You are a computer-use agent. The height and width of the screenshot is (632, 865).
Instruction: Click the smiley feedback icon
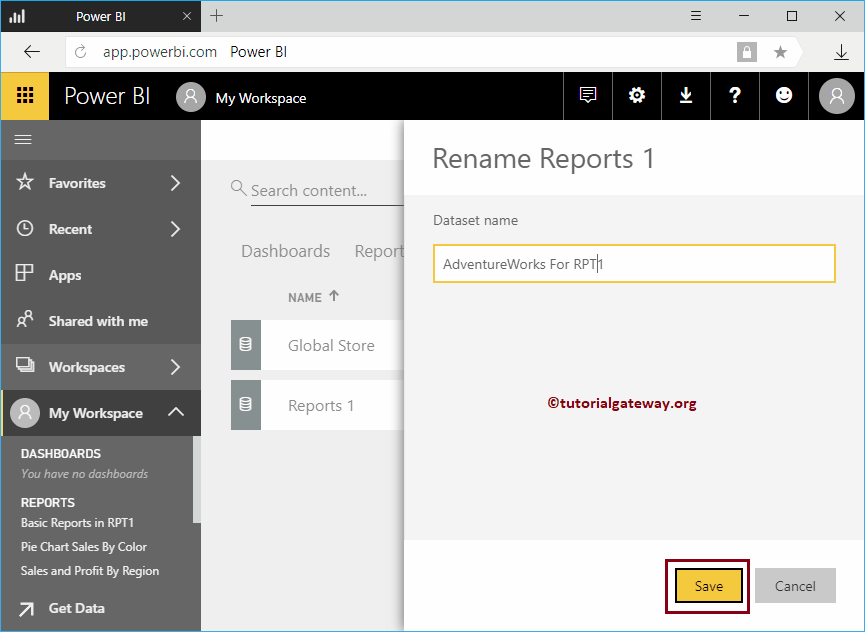pyautogui.click(x=784, y=96)
